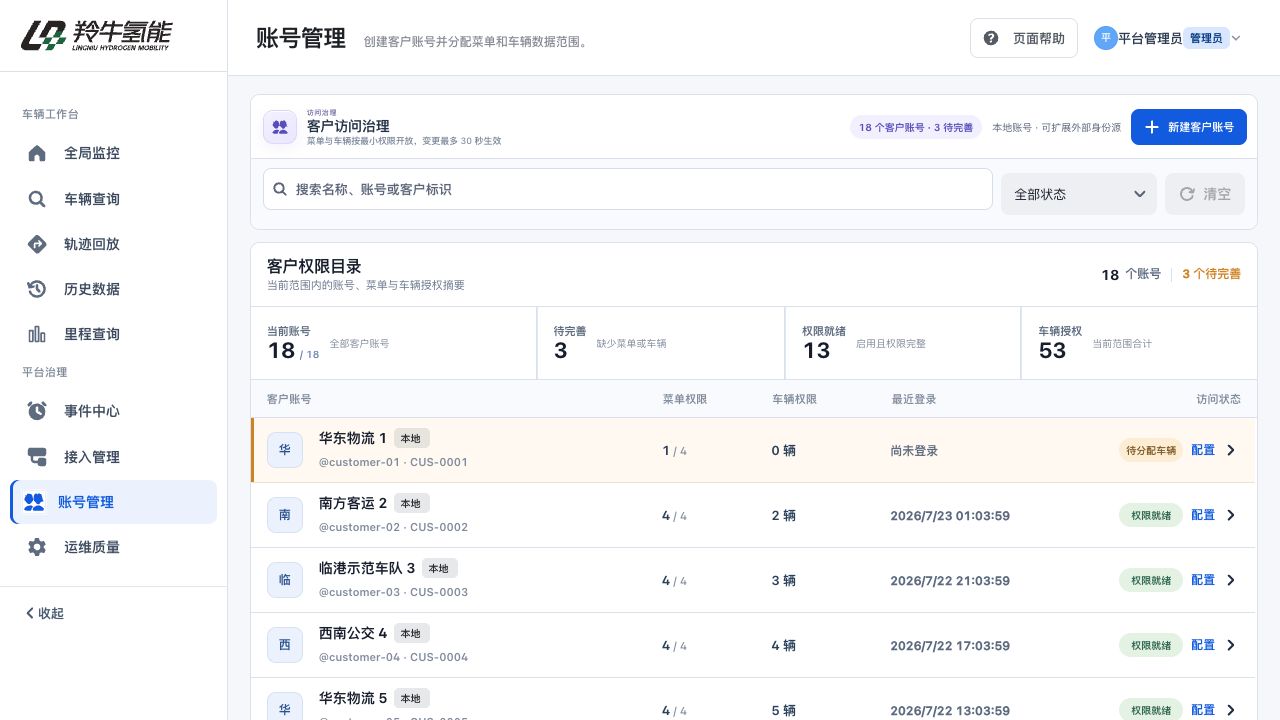Click the 当前账号 18 stat card
This screenshot has height=720, width=1280.
pos(394,343)
